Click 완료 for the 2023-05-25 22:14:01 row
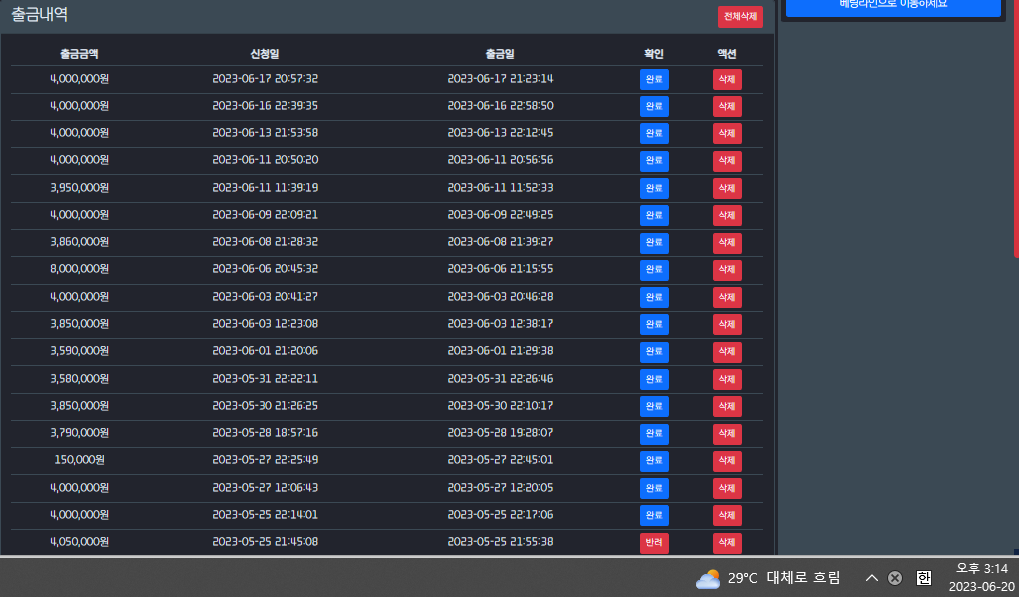This screenshot has width=1019, height=597. point(654,516)
